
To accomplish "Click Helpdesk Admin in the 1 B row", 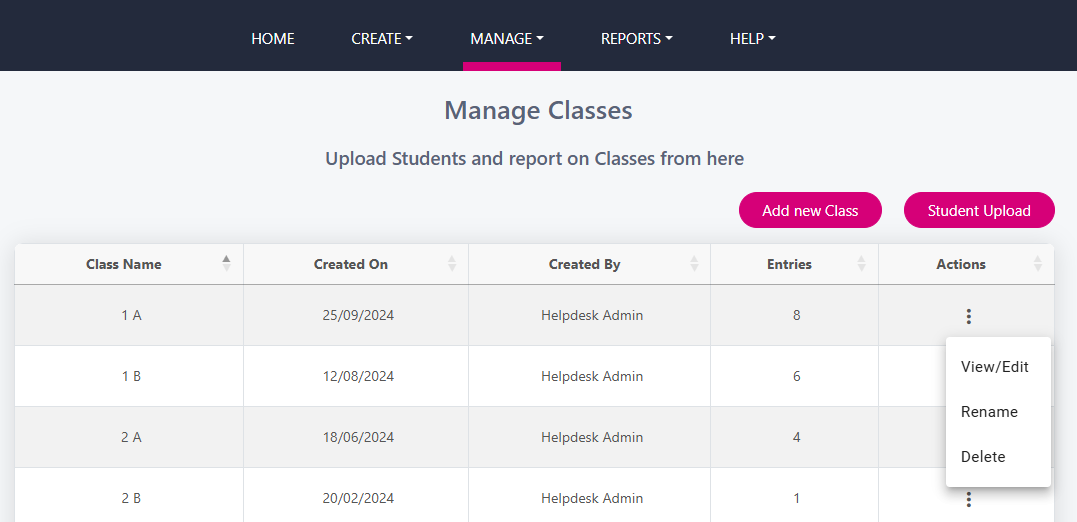I will tap(592, 376).
